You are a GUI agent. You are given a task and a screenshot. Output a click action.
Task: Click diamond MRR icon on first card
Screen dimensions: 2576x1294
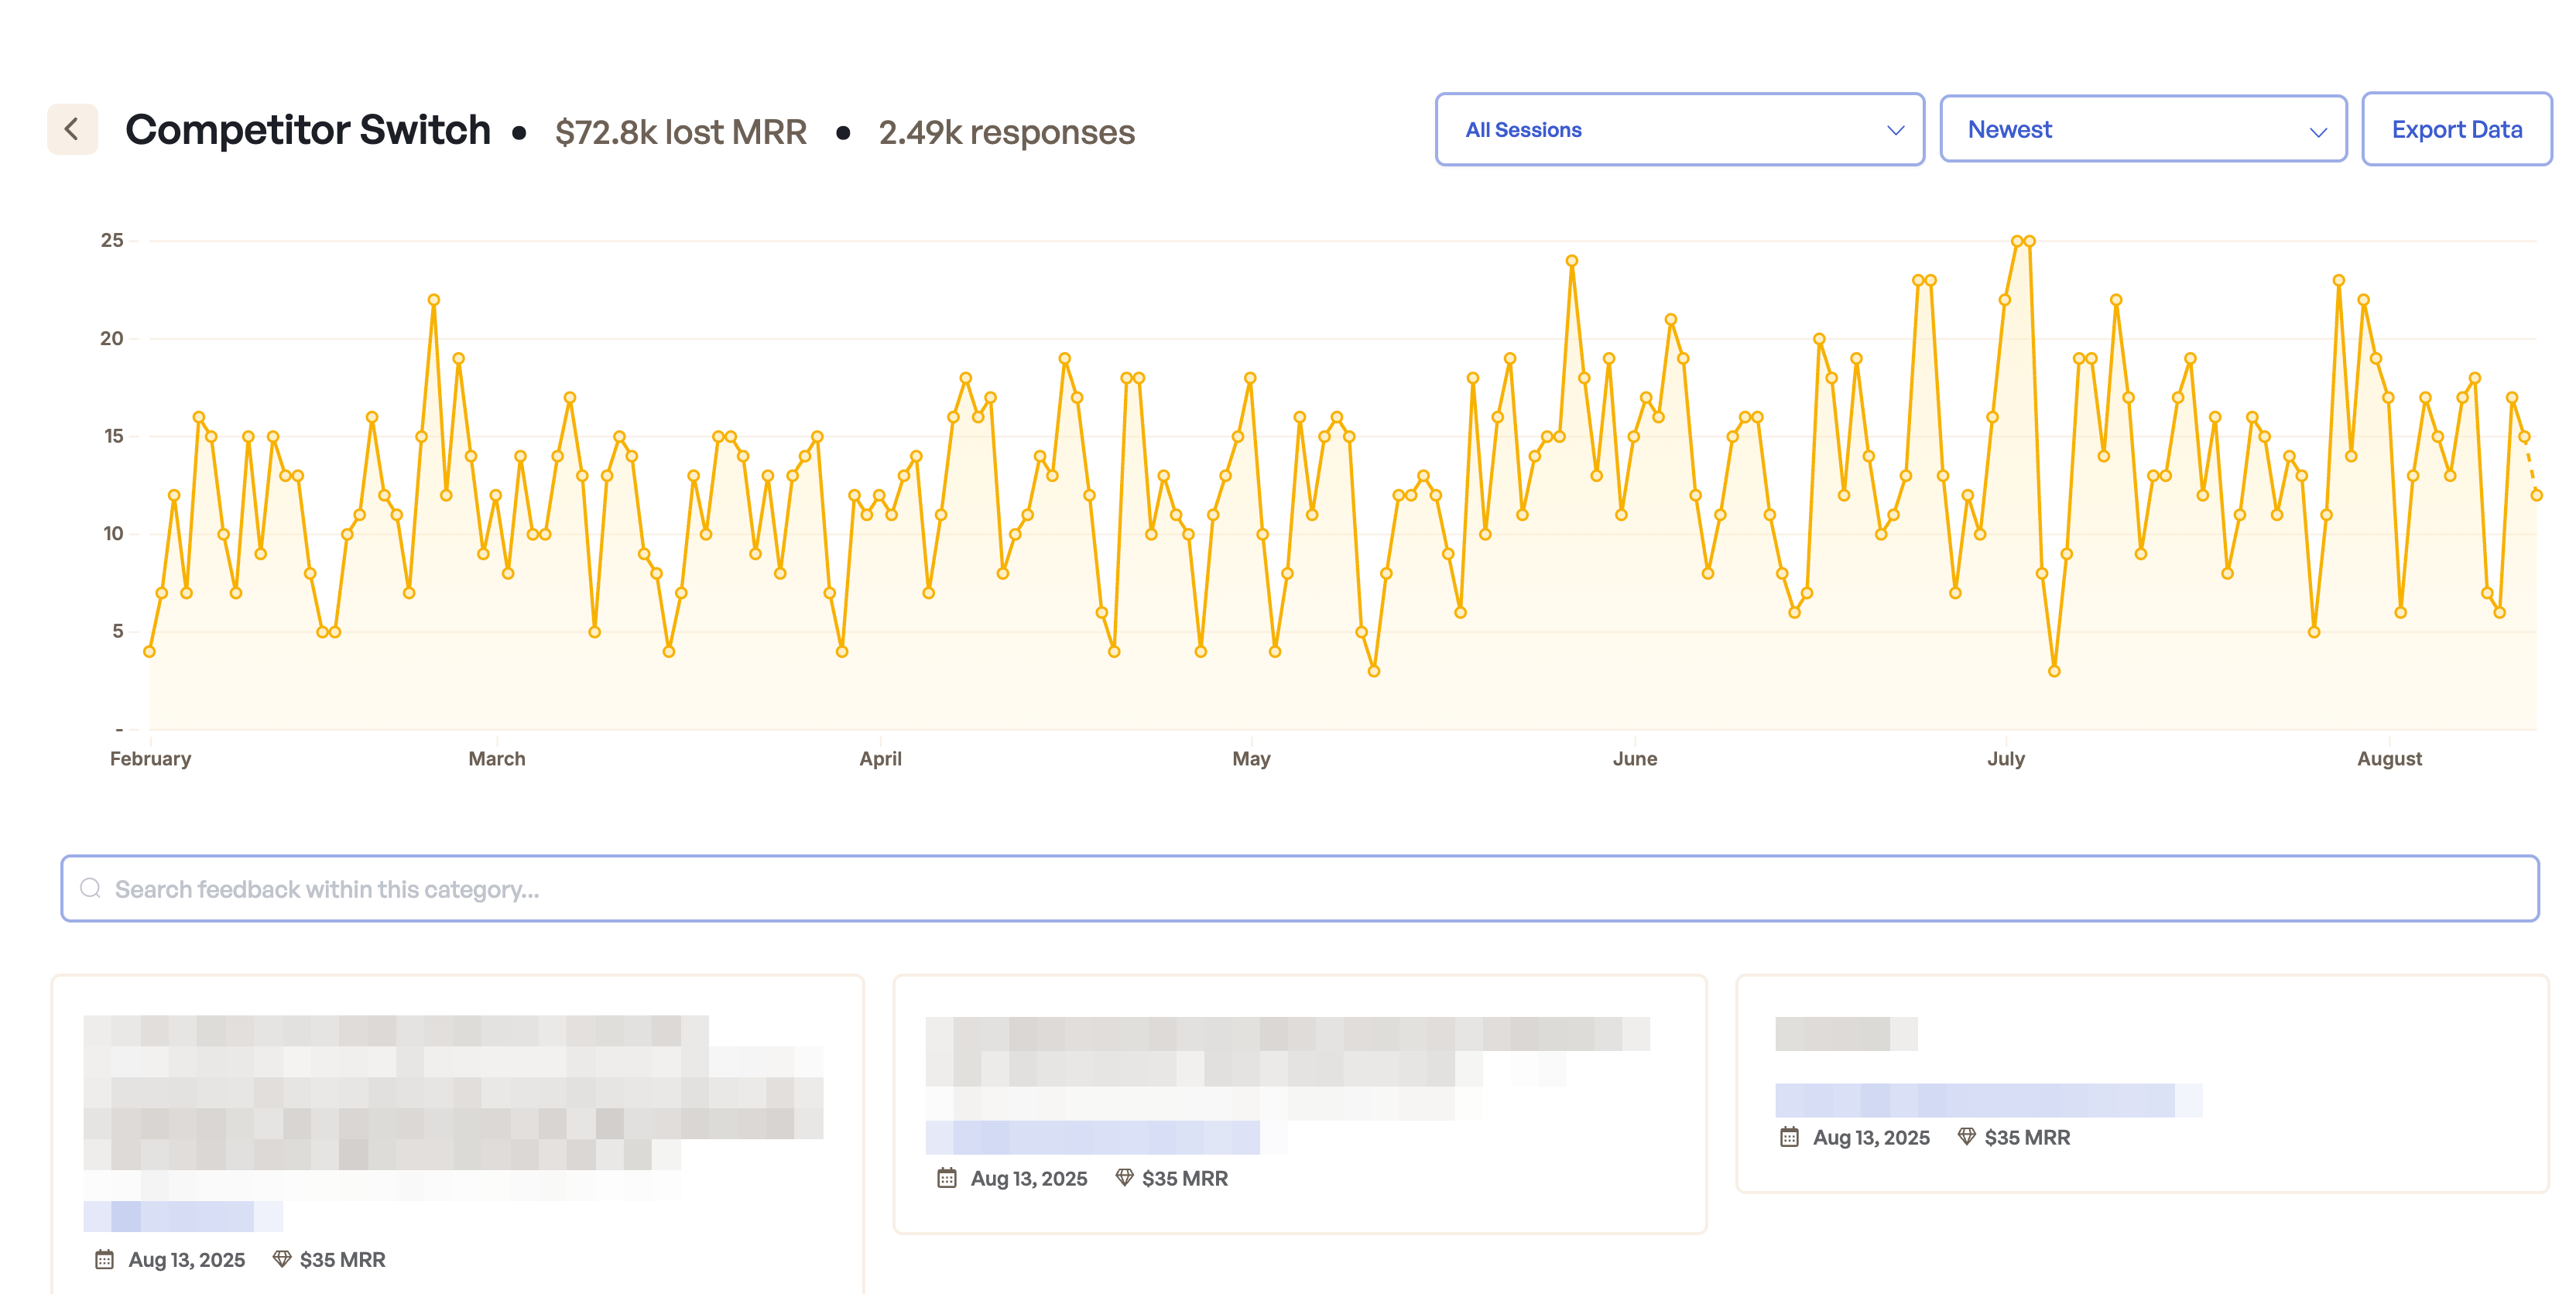click(282, 1259)
